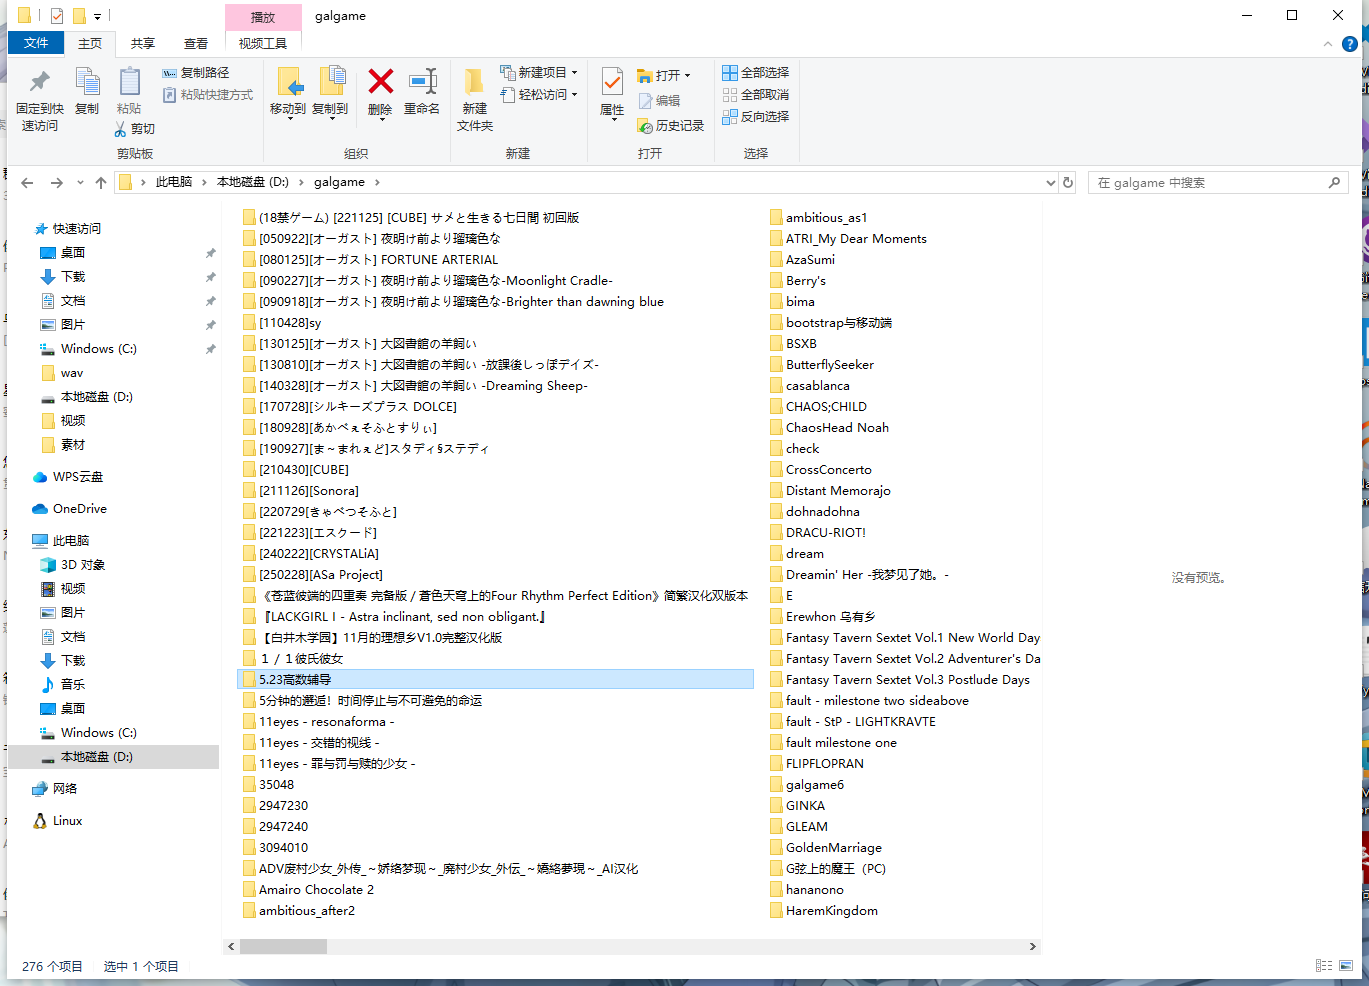The height and width of the screenshot is (986, 1369).
Task: Click the galgame search input box
Action: click(1210, 183)
